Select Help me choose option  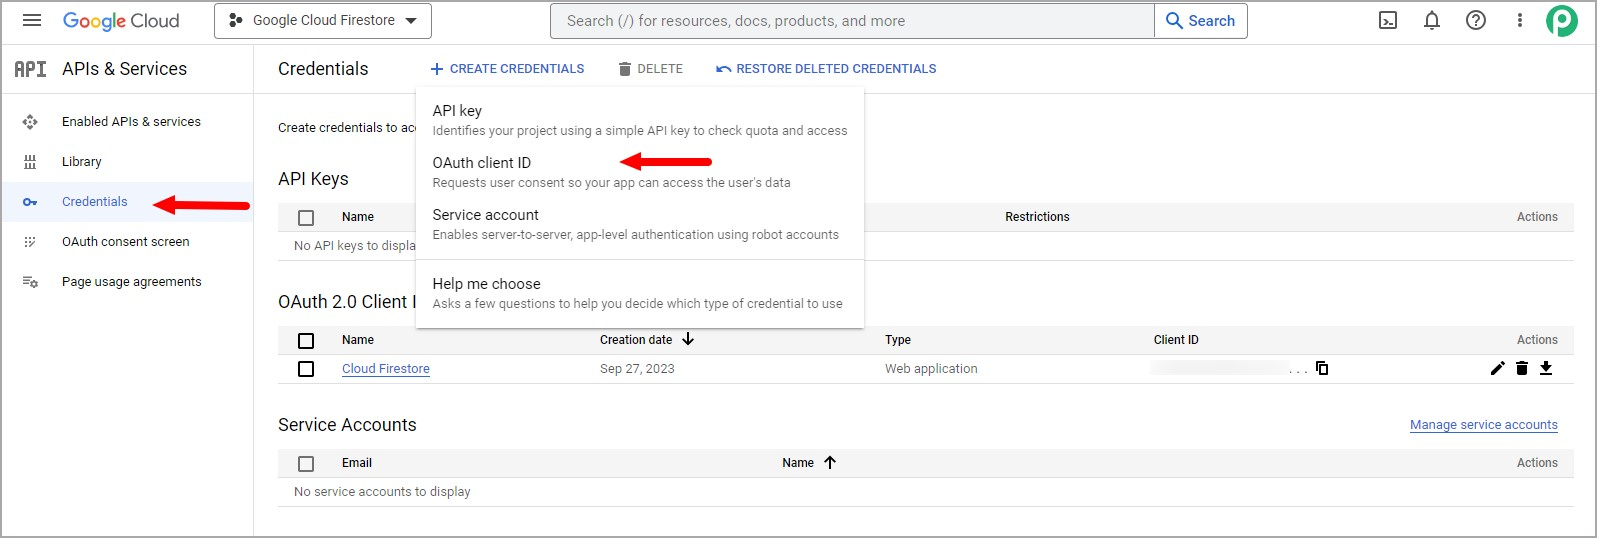click(640, 293)
